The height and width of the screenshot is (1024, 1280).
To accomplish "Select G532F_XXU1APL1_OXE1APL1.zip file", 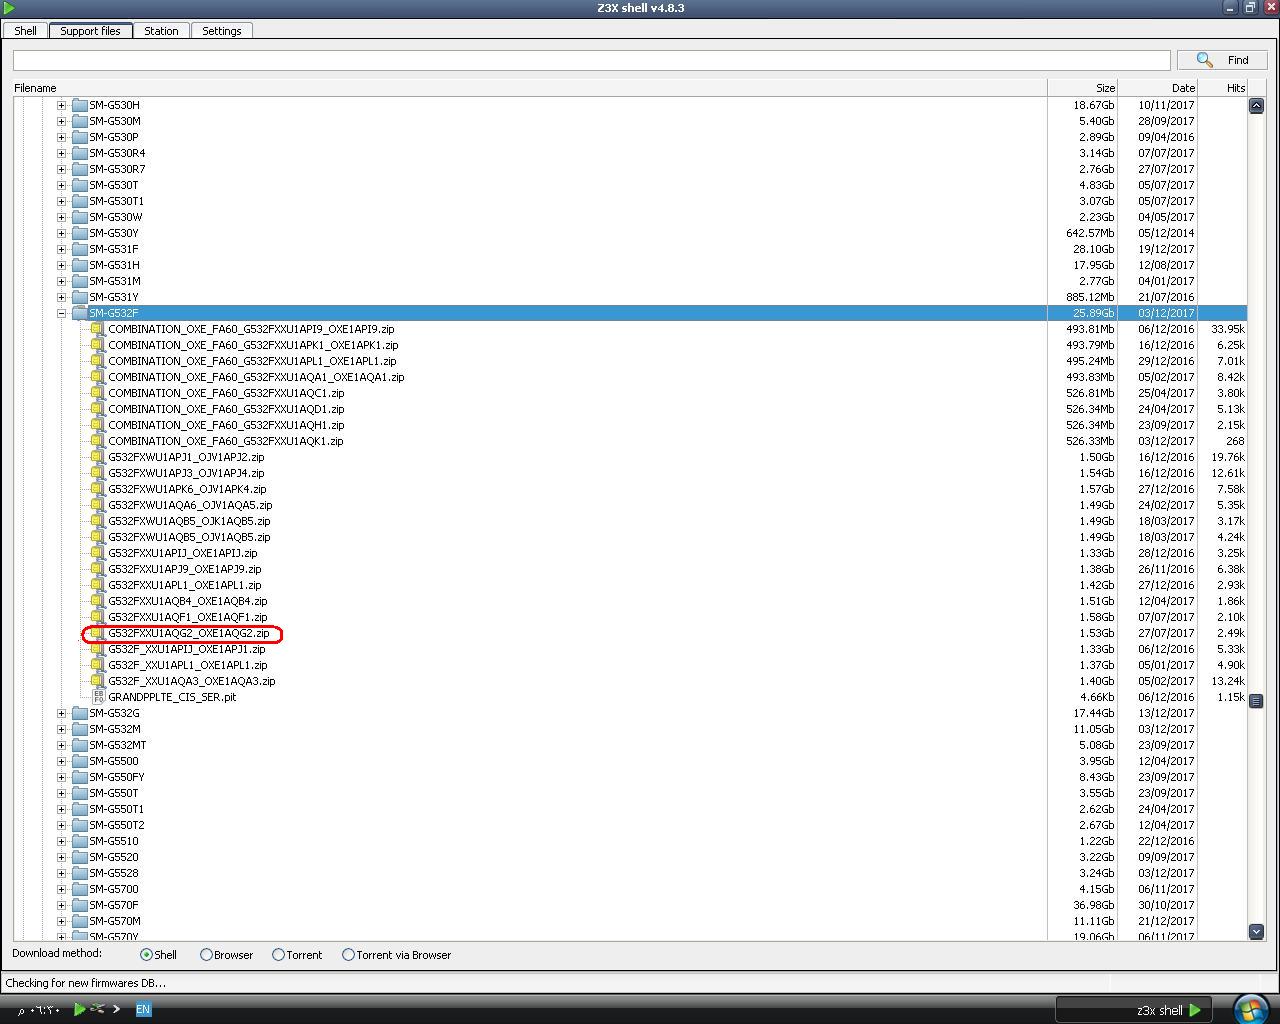I will [x=187, y=665].
